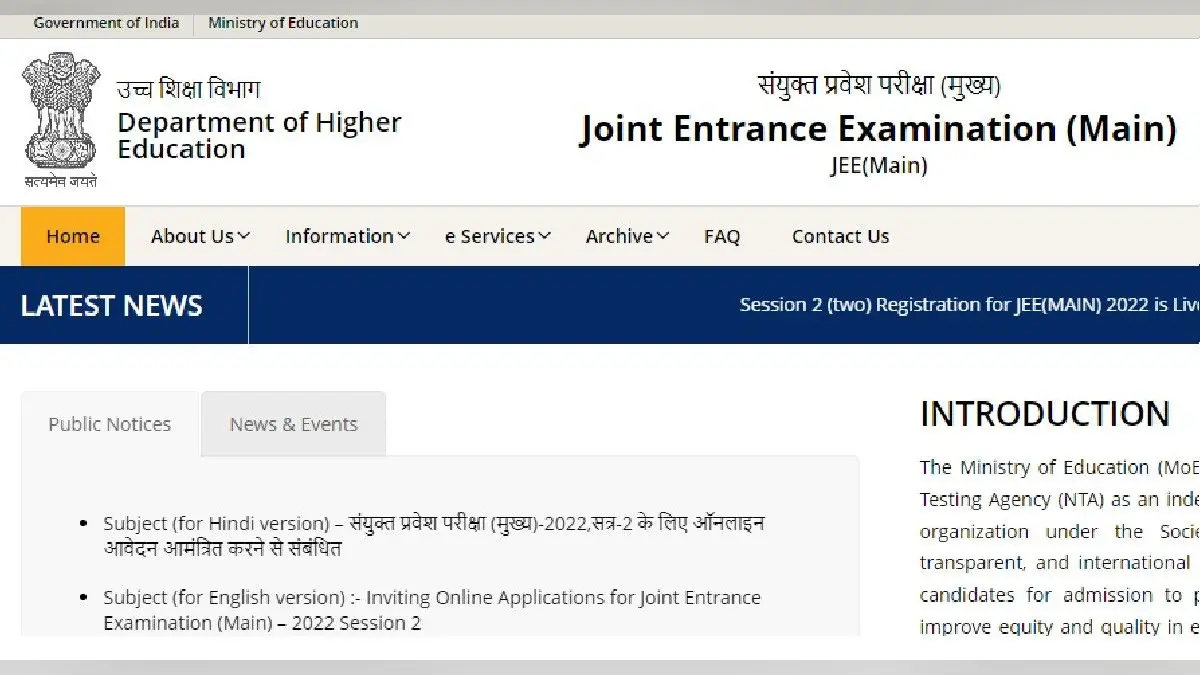Expand the e Services chevron arrow

click(545, 237)
